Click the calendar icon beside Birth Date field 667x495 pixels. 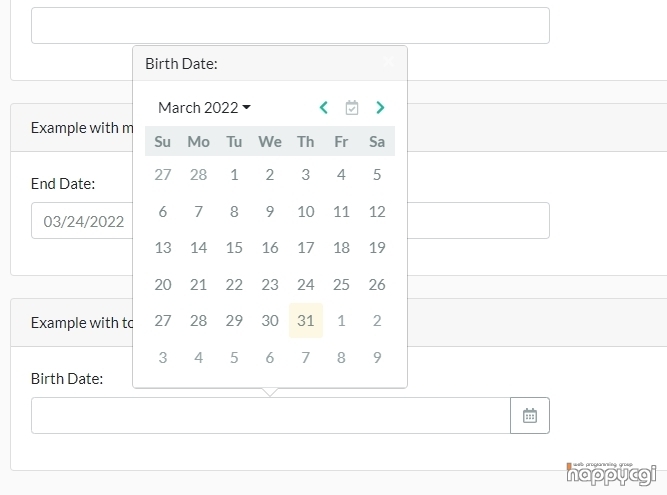(530, 415)
